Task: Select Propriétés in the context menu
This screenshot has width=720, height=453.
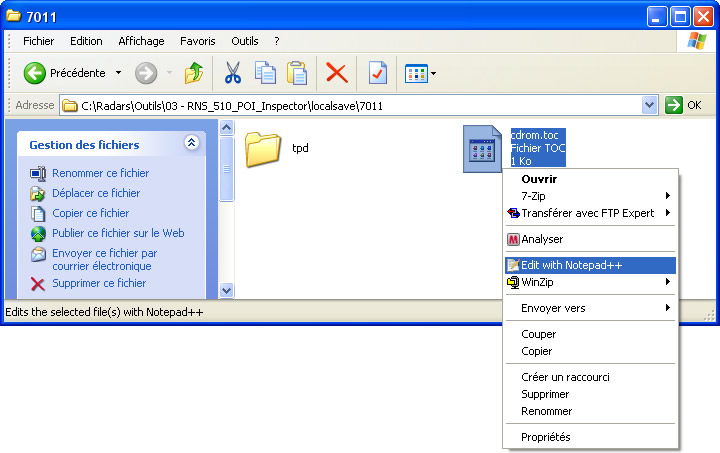Action: pyautogui.click(x=546, y=437)
